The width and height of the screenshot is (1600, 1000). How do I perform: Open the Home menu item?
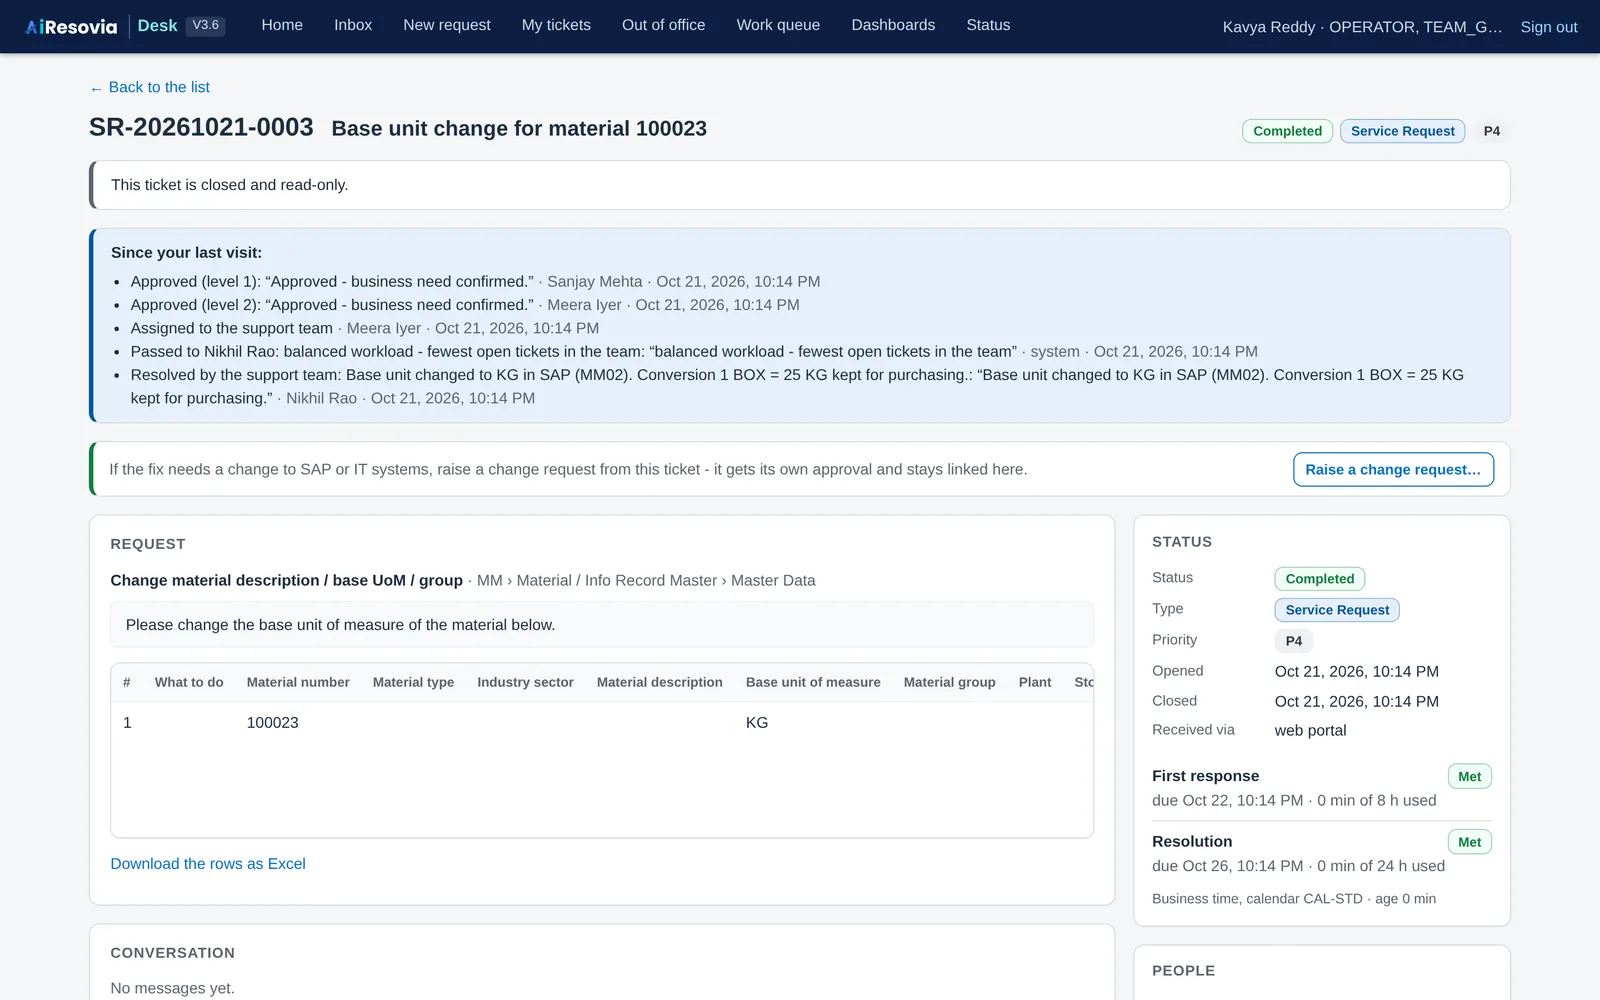click(282, 25)
